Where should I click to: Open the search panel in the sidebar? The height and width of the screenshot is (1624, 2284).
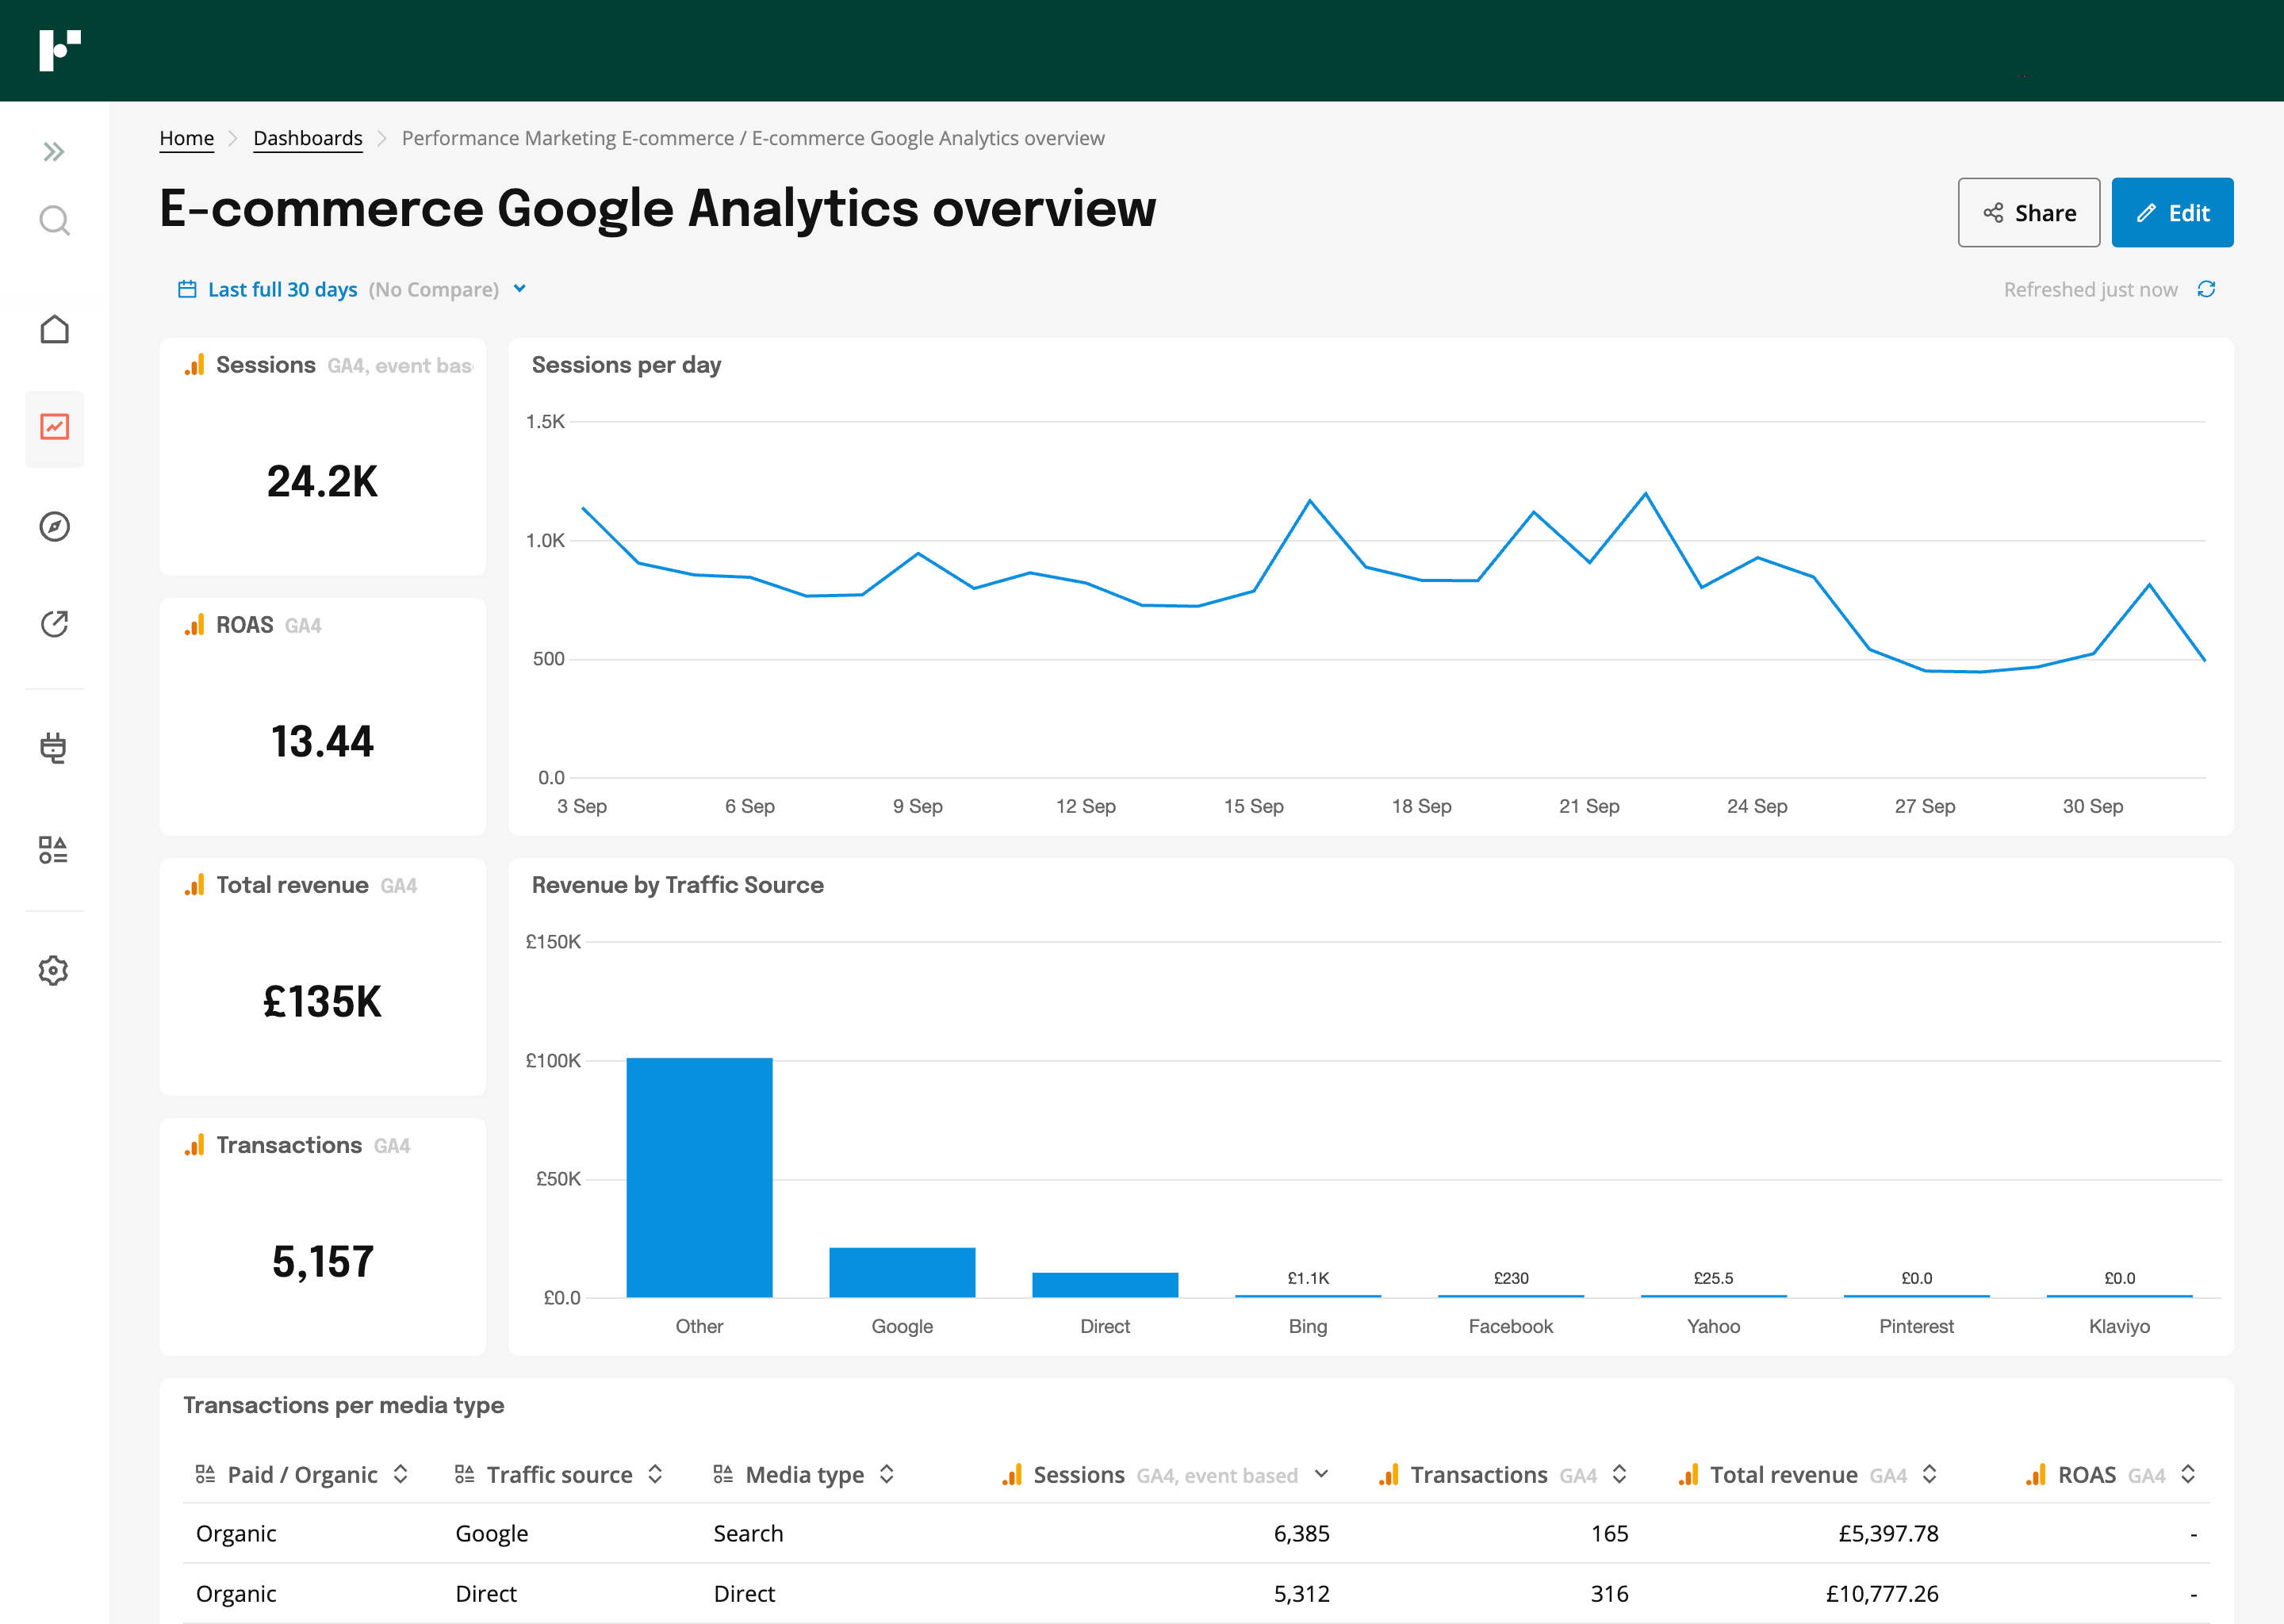click(x=54, y=221)
